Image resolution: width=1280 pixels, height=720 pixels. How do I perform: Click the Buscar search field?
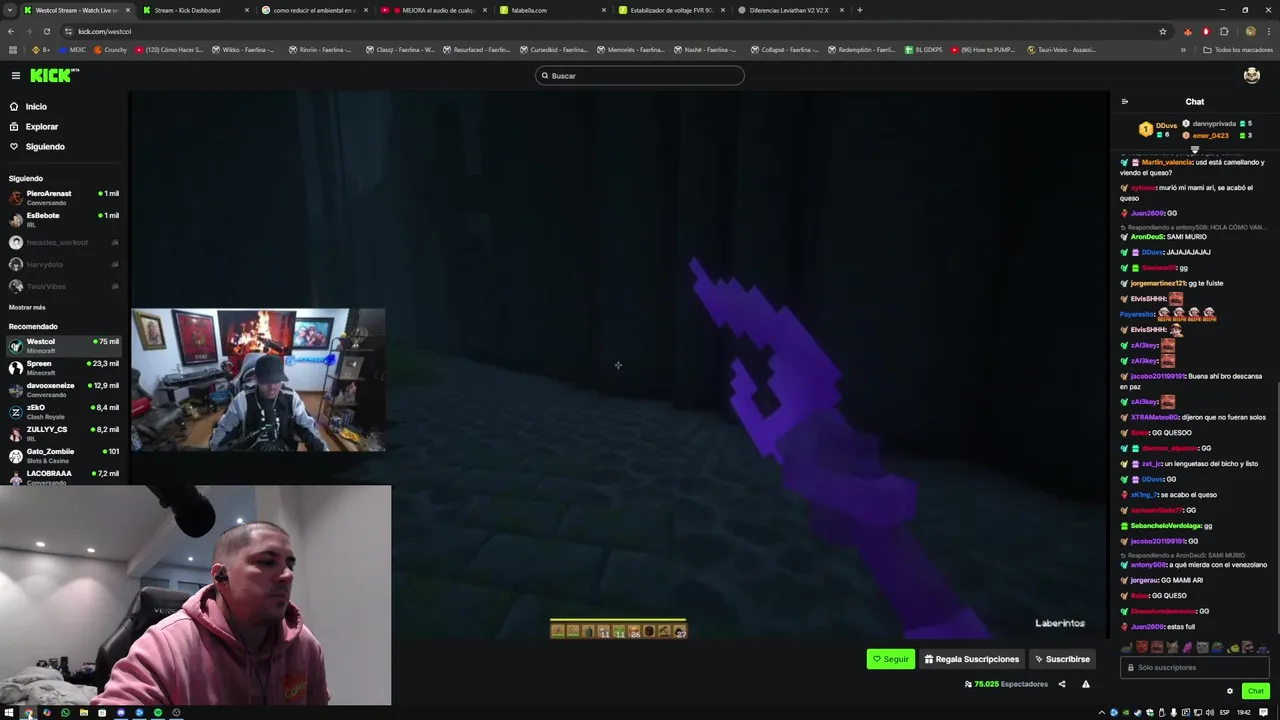click(x=640, y=76)
